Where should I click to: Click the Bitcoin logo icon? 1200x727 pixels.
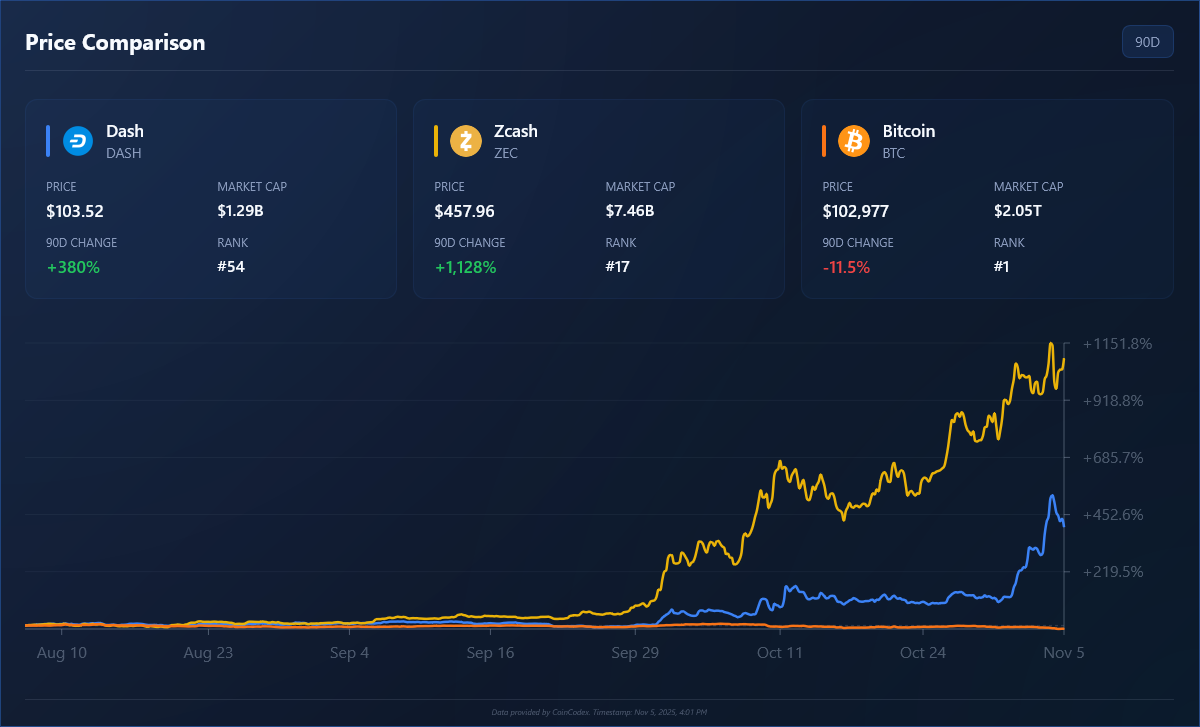853,140
